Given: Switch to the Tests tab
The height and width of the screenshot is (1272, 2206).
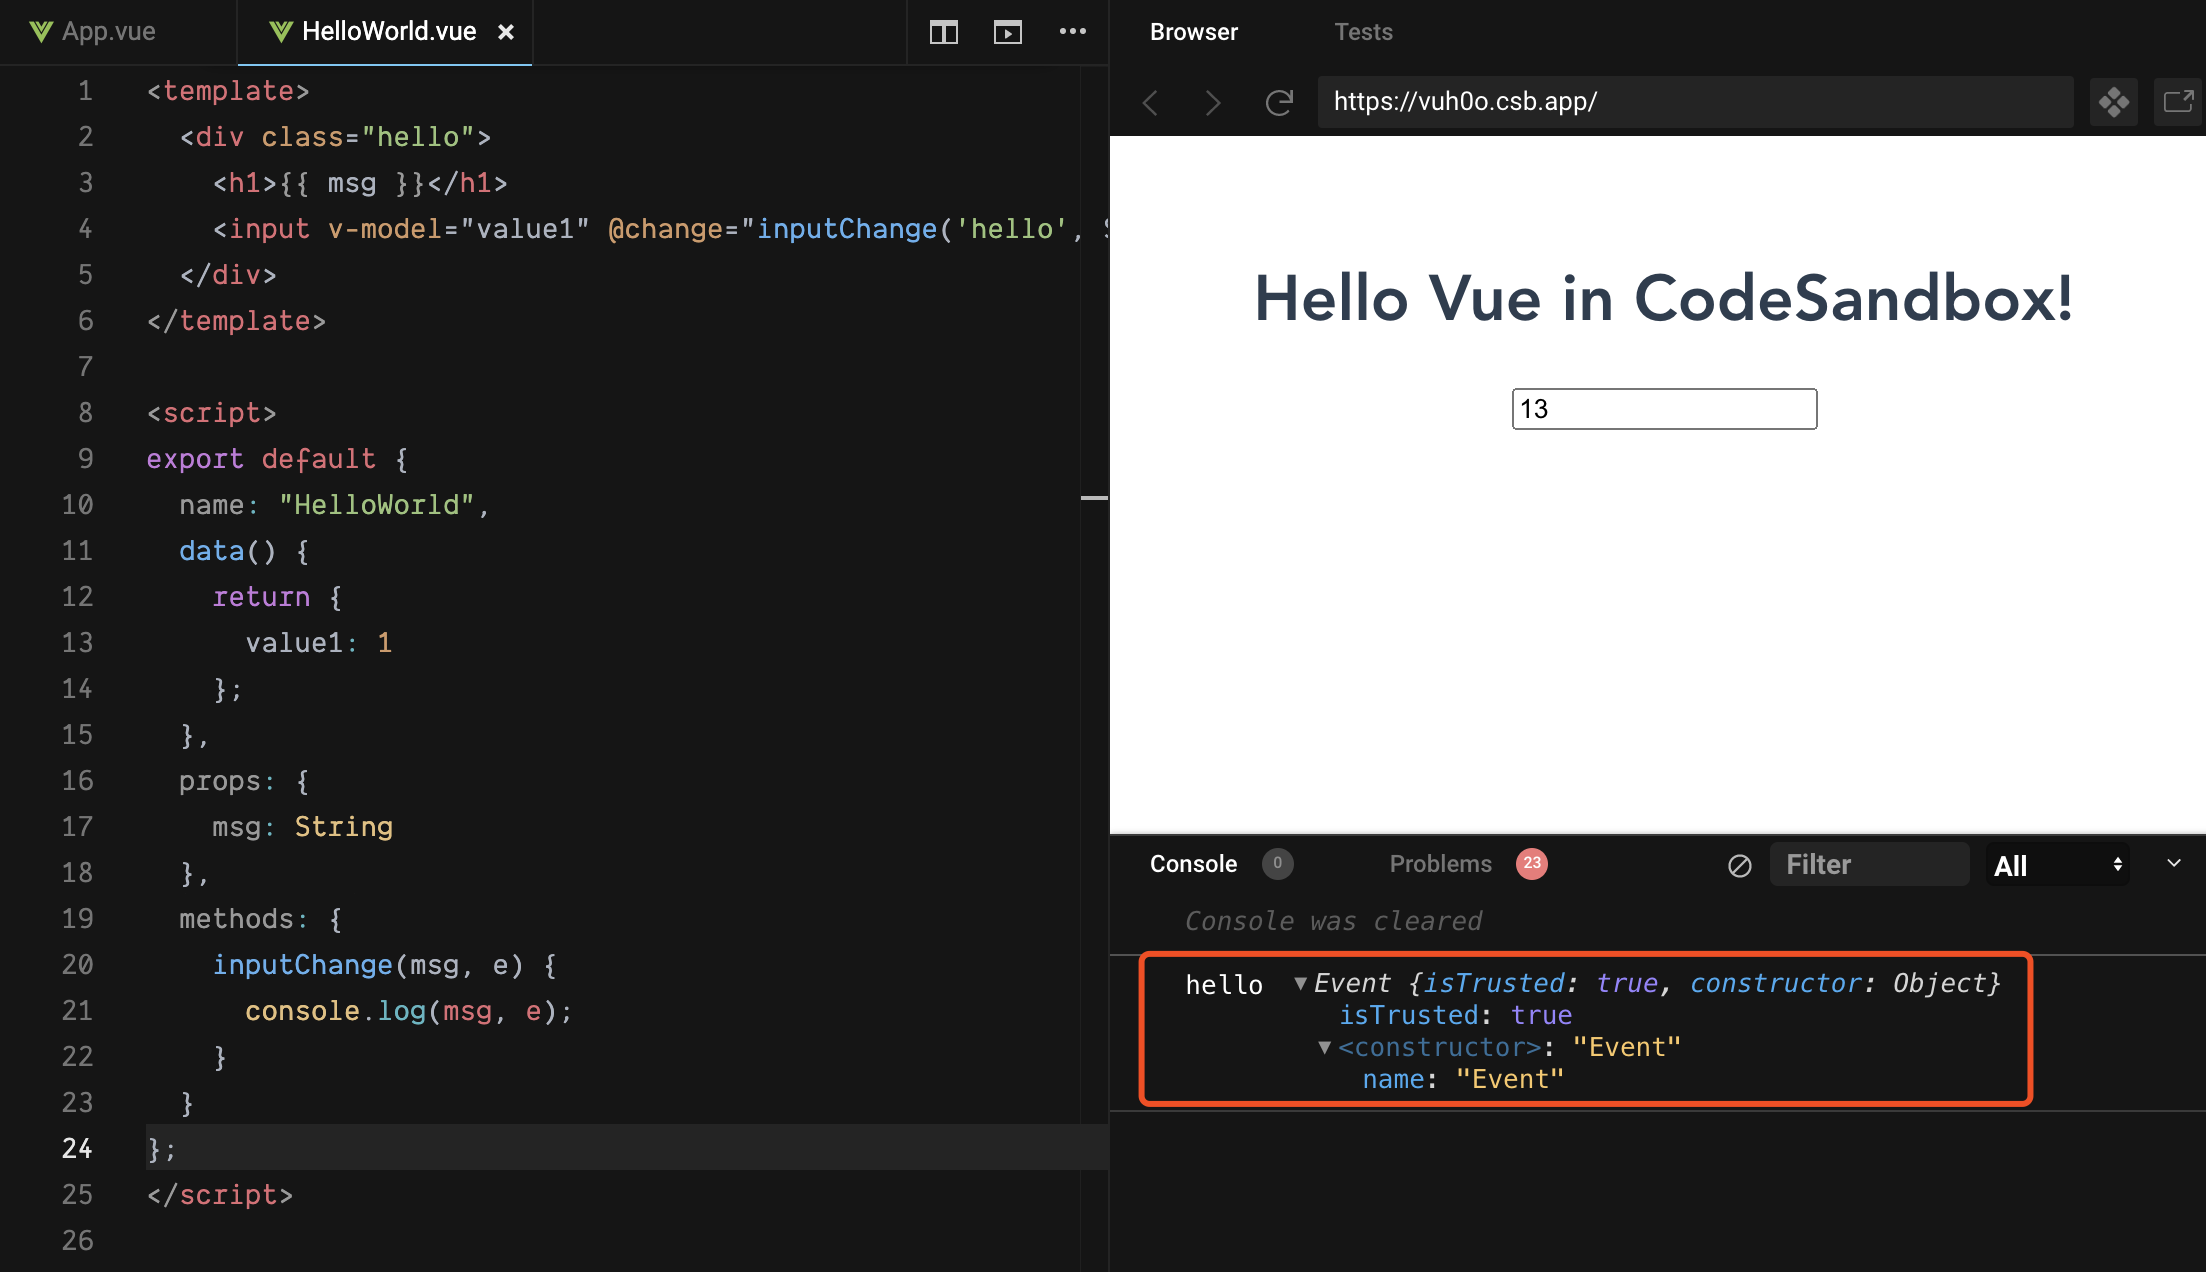Looking at the screenshot, I should tap(1363, 32).
